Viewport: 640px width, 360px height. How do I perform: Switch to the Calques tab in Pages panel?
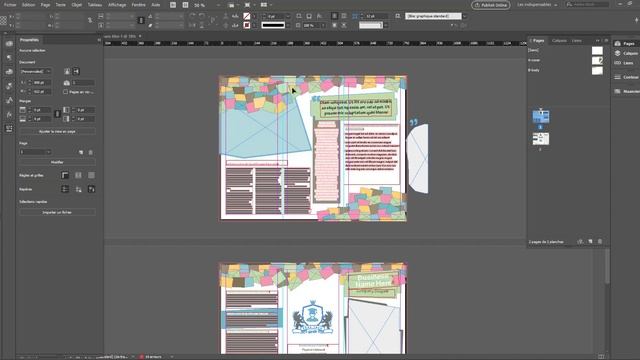point(559,40)
